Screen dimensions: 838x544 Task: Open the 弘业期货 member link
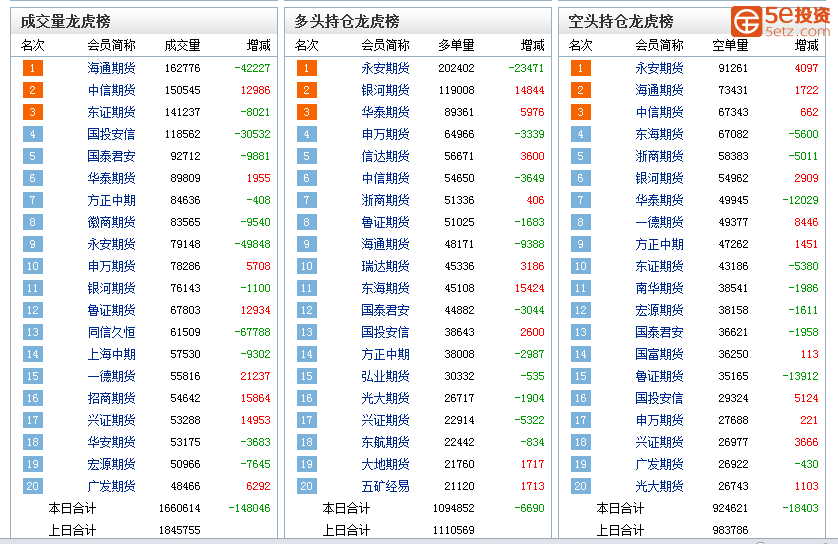(x=385, y=376)
